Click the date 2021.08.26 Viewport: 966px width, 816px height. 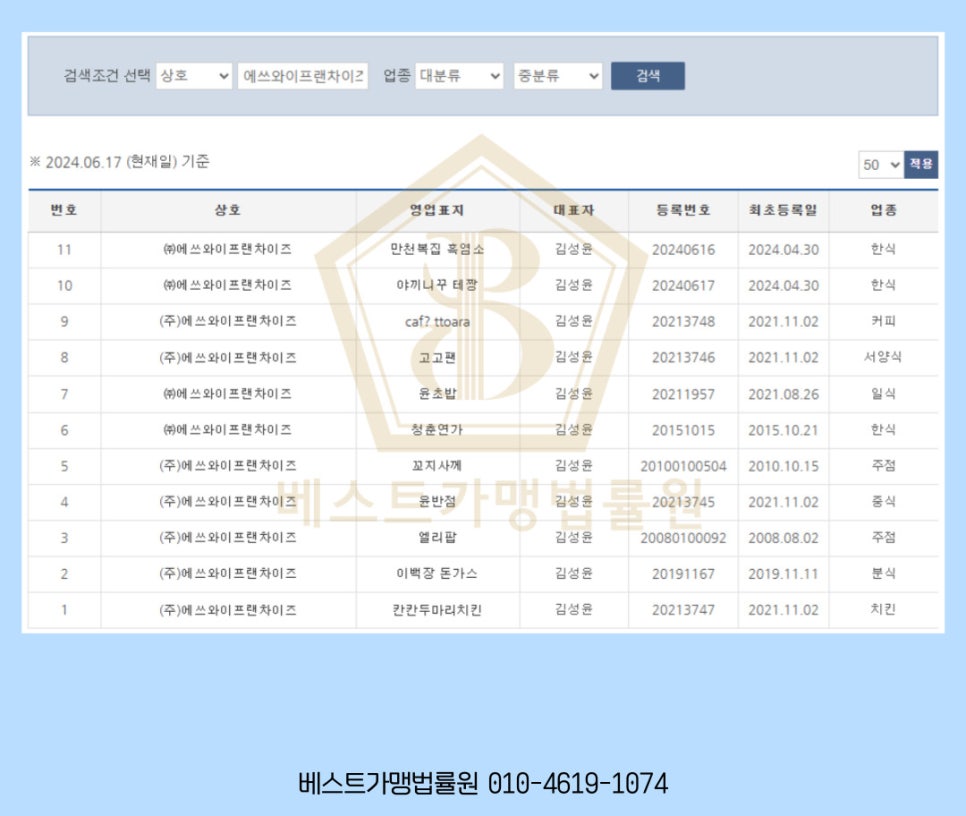click(783, 394)
